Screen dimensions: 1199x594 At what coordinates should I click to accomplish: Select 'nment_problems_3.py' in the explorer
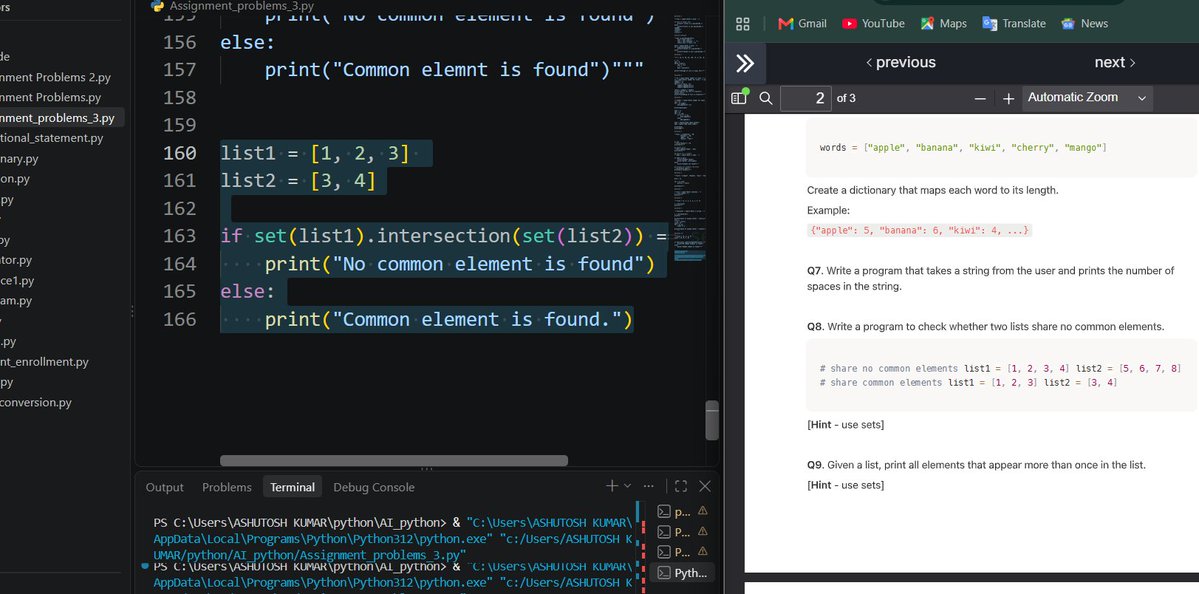click(57, 118)
